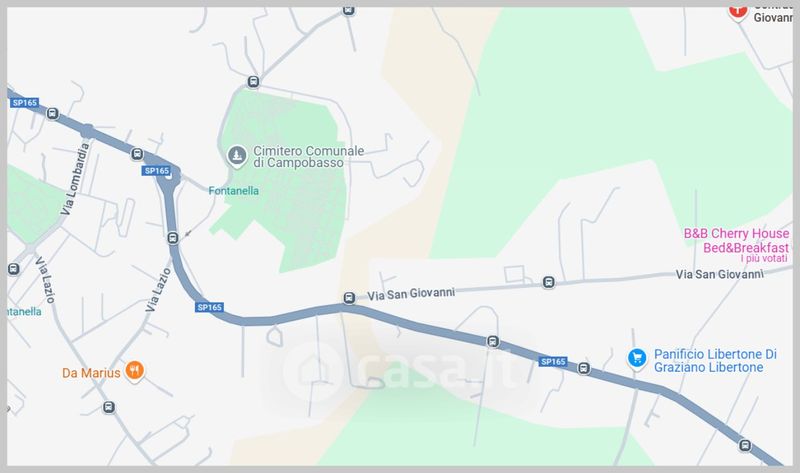The width and height of the screenshot is (800, 473).
Task: Click the Cimitero Comunale cemetery pin icon
Action: [x=236, y=156]
